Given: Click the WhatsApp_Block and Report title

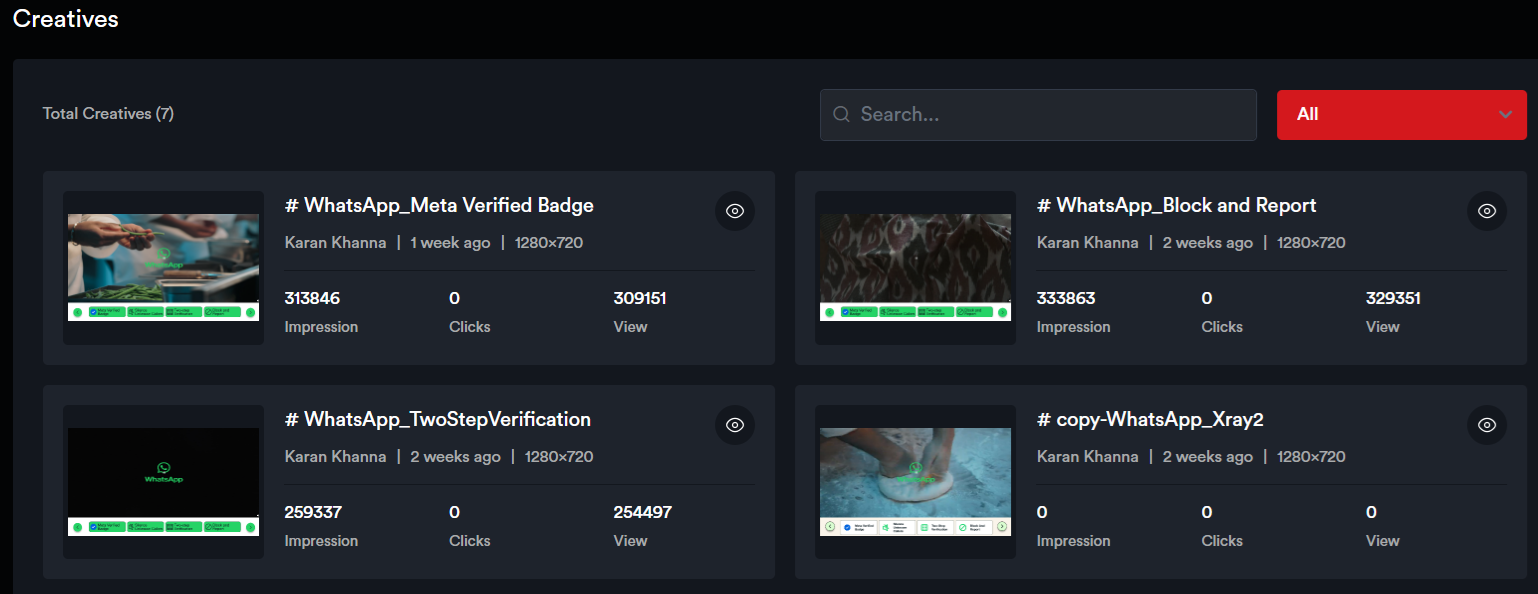Looking at the screenshot, I should coord(1176,205).
